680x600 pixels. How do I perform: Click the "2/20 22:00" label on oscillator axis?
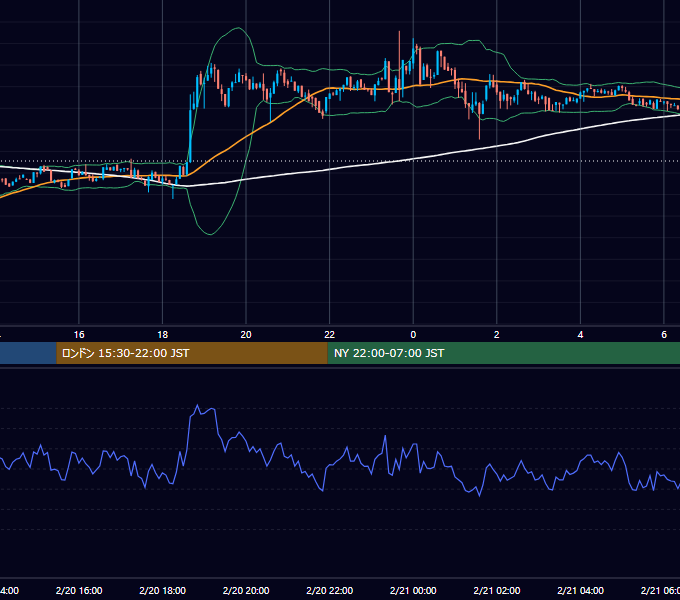(x=330, y=590)
